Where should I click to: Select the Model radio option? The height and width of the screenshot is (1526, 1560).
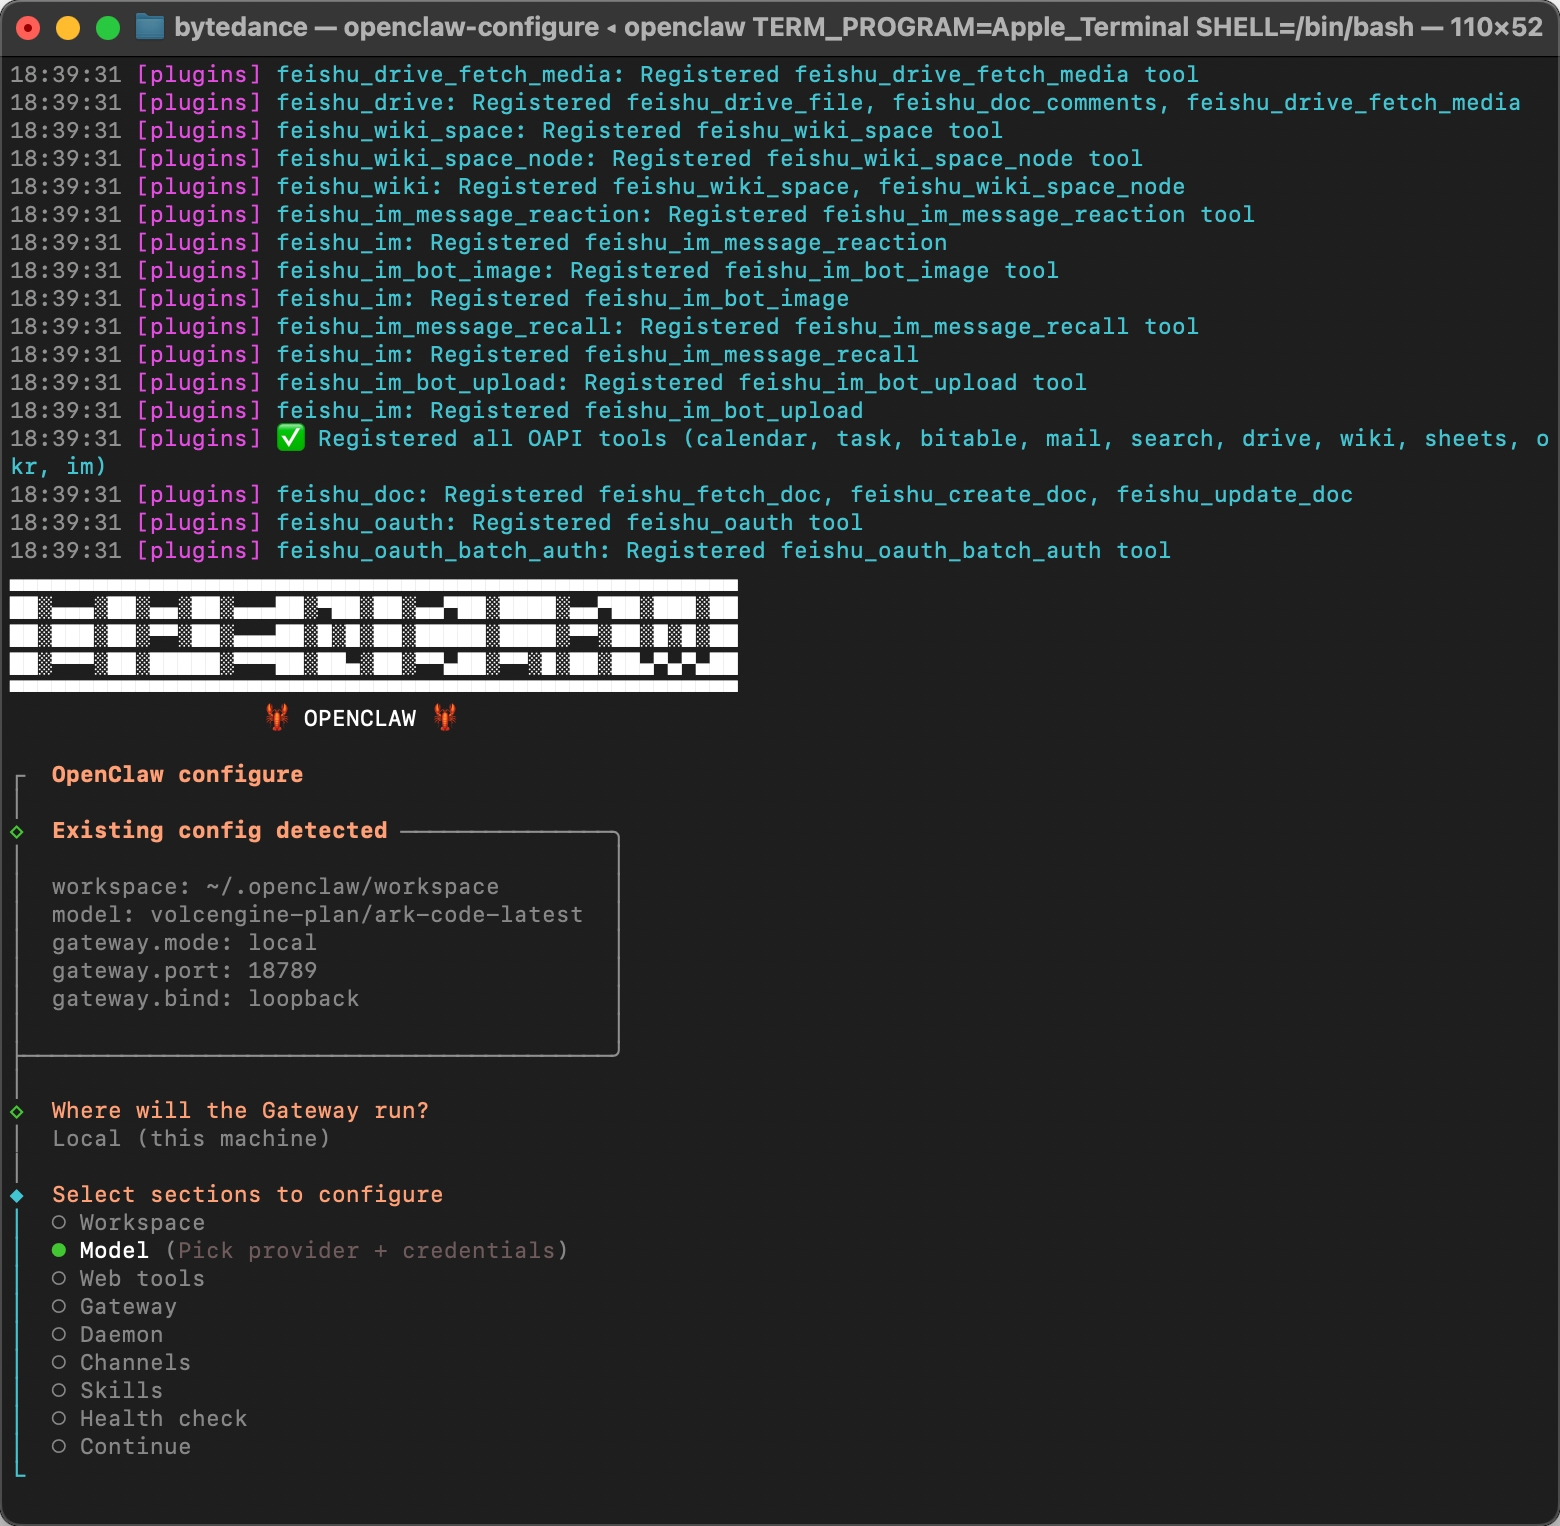[59, 1250]
